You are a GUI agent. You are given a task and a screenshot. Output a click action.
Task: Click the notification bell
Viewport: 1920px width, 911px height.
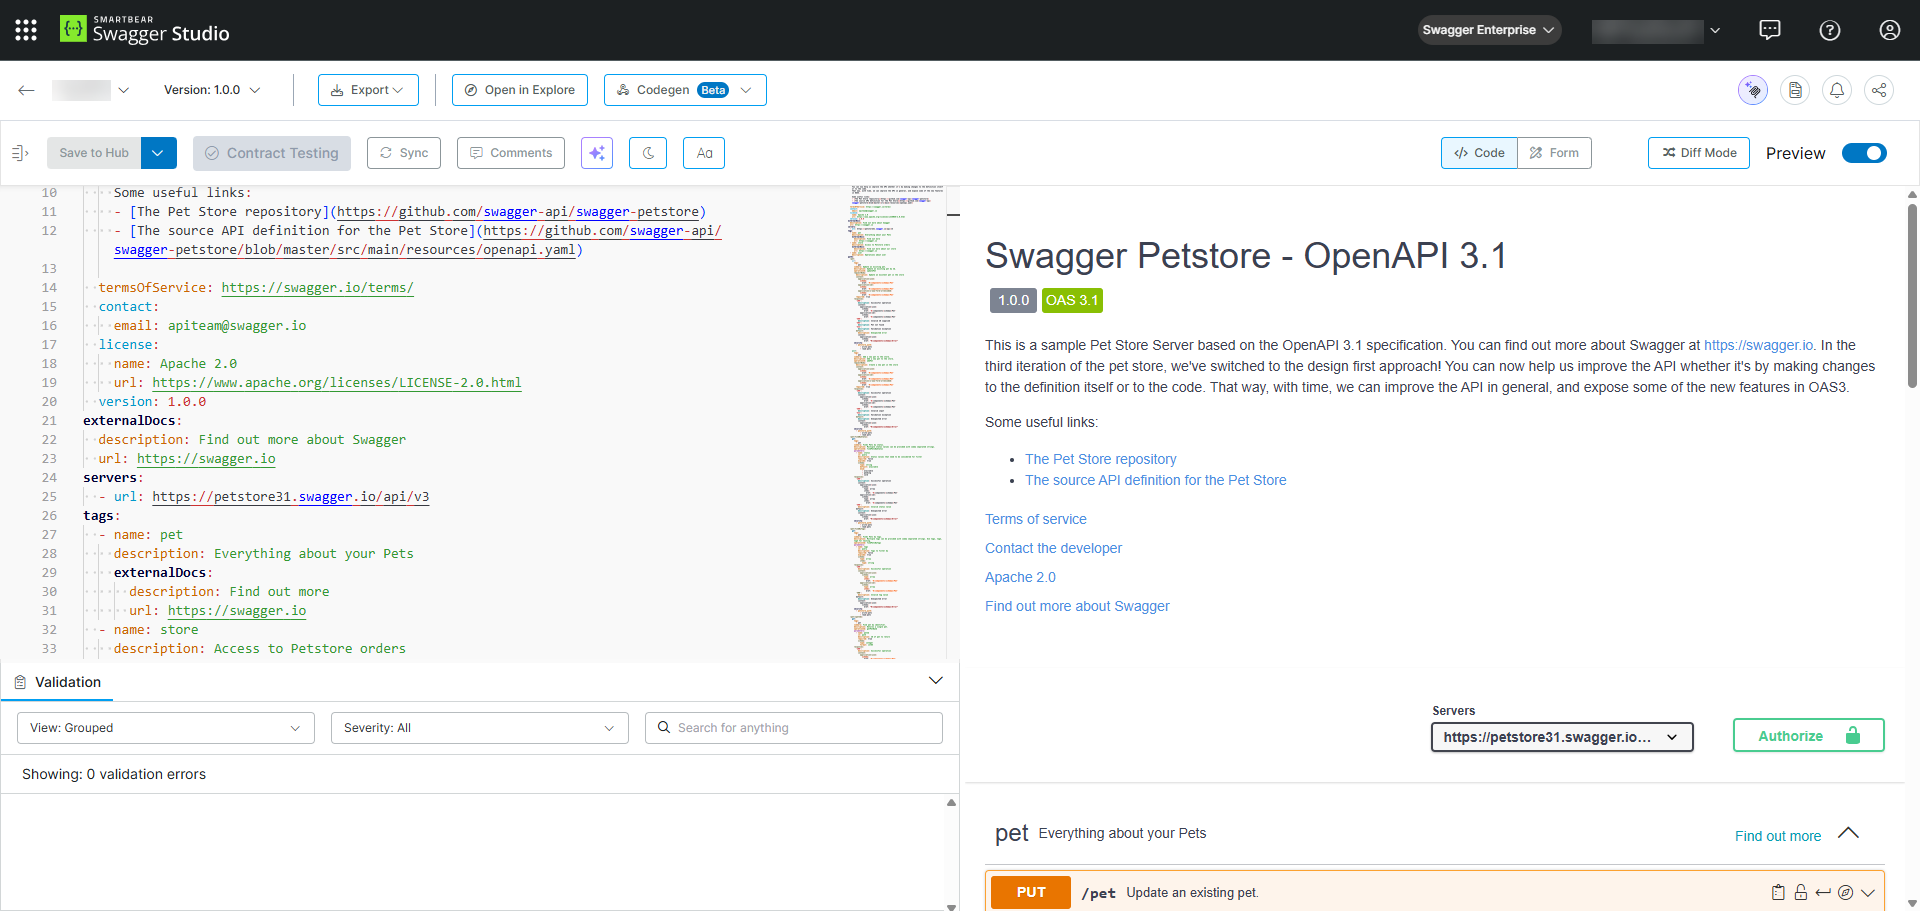pyautogui.click(x=1836, y=89)
